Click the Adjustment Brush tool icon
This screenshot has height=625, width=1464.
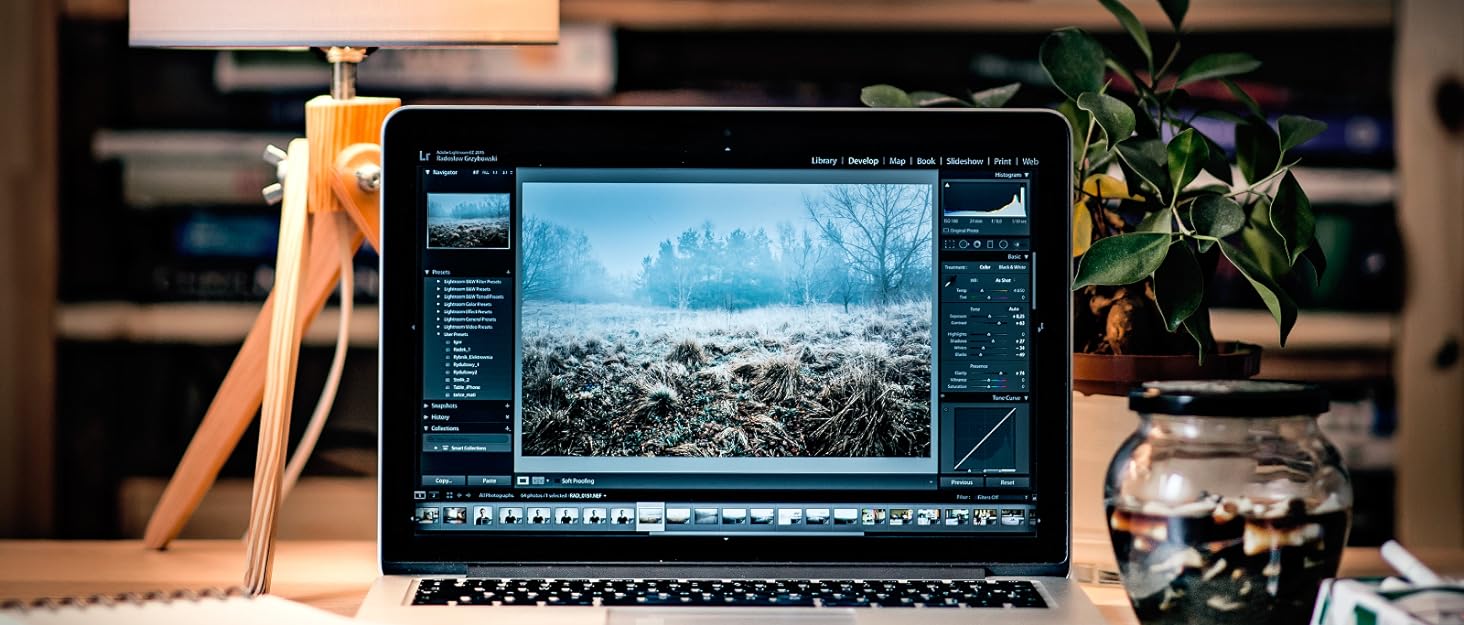(1017, 244)
